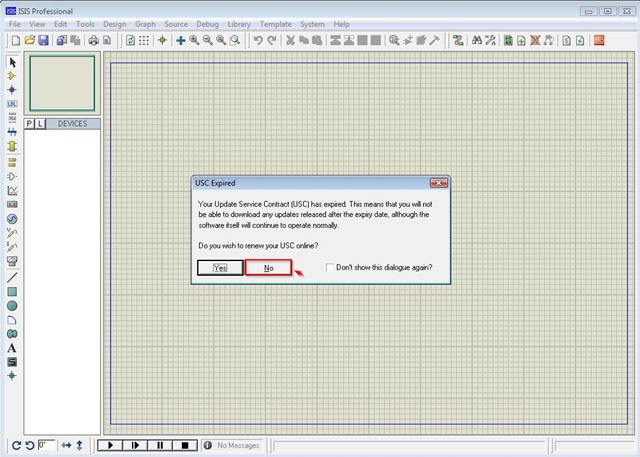640x457 pixels.
Task: Click the Play simulation button
Action: pyautogui.click(x=110, y=445)
